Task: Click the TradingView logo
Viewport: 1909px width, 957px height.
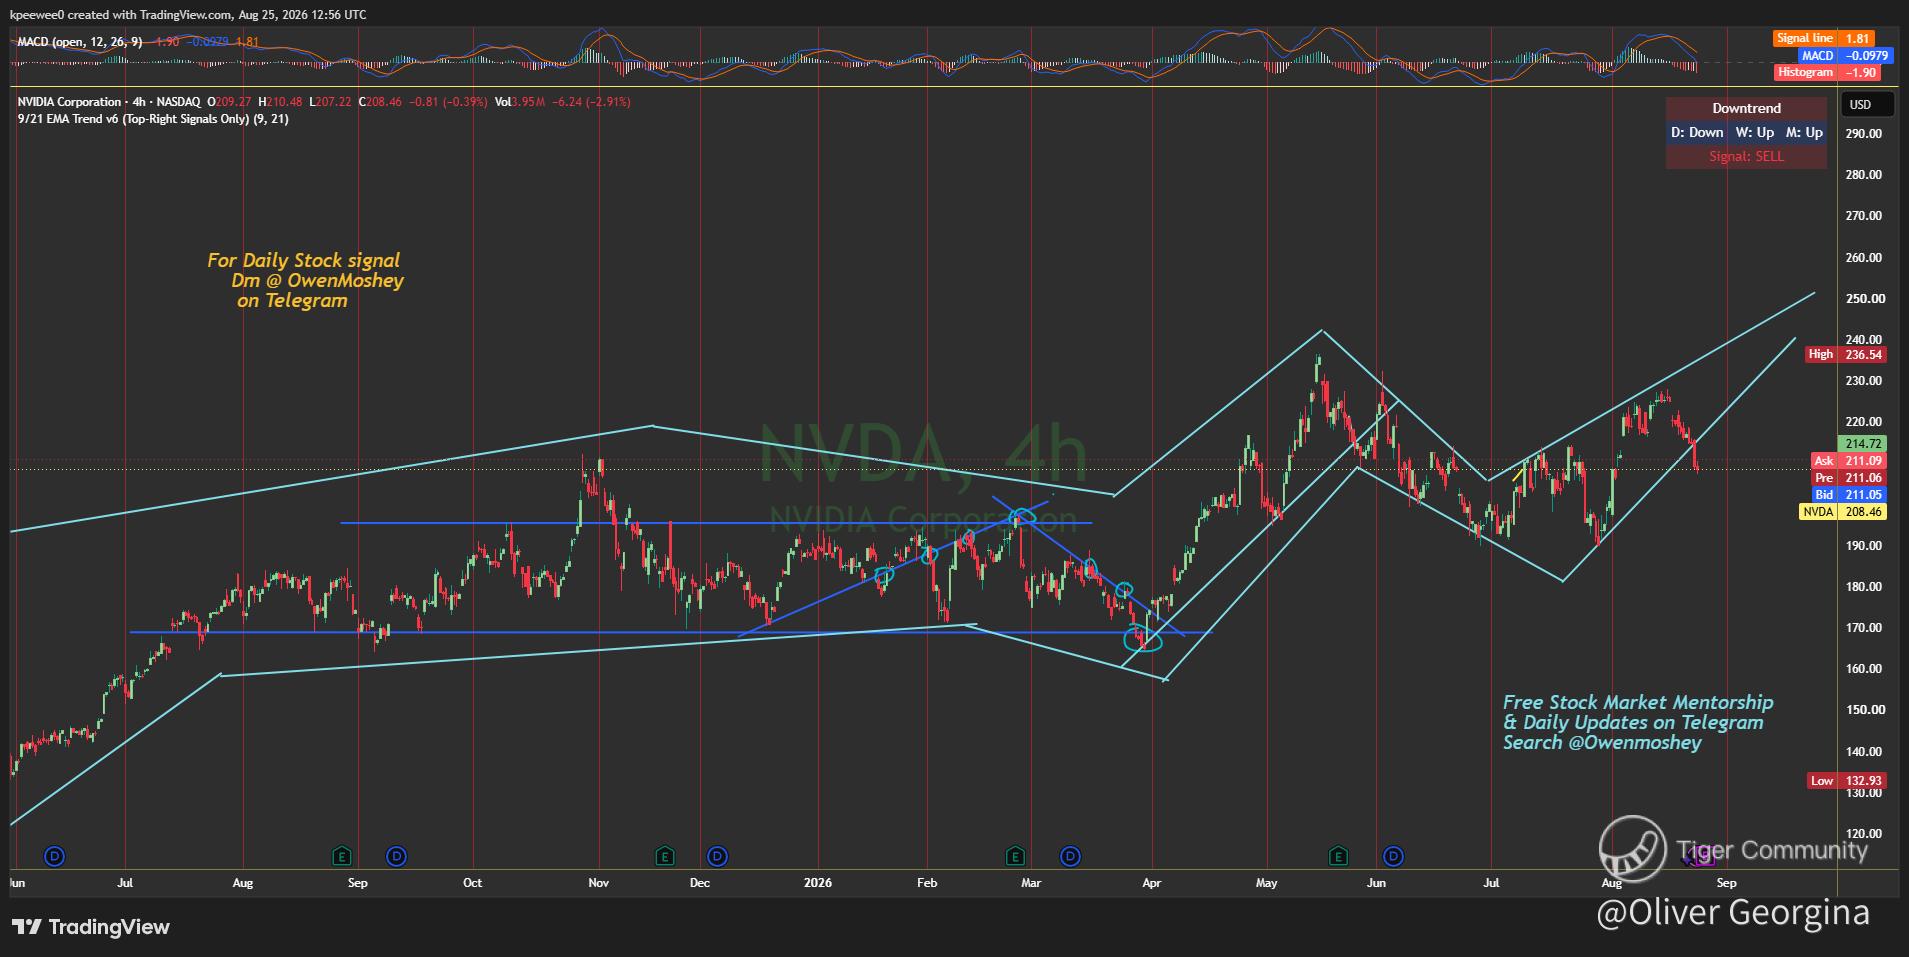Action: (91, 927)
